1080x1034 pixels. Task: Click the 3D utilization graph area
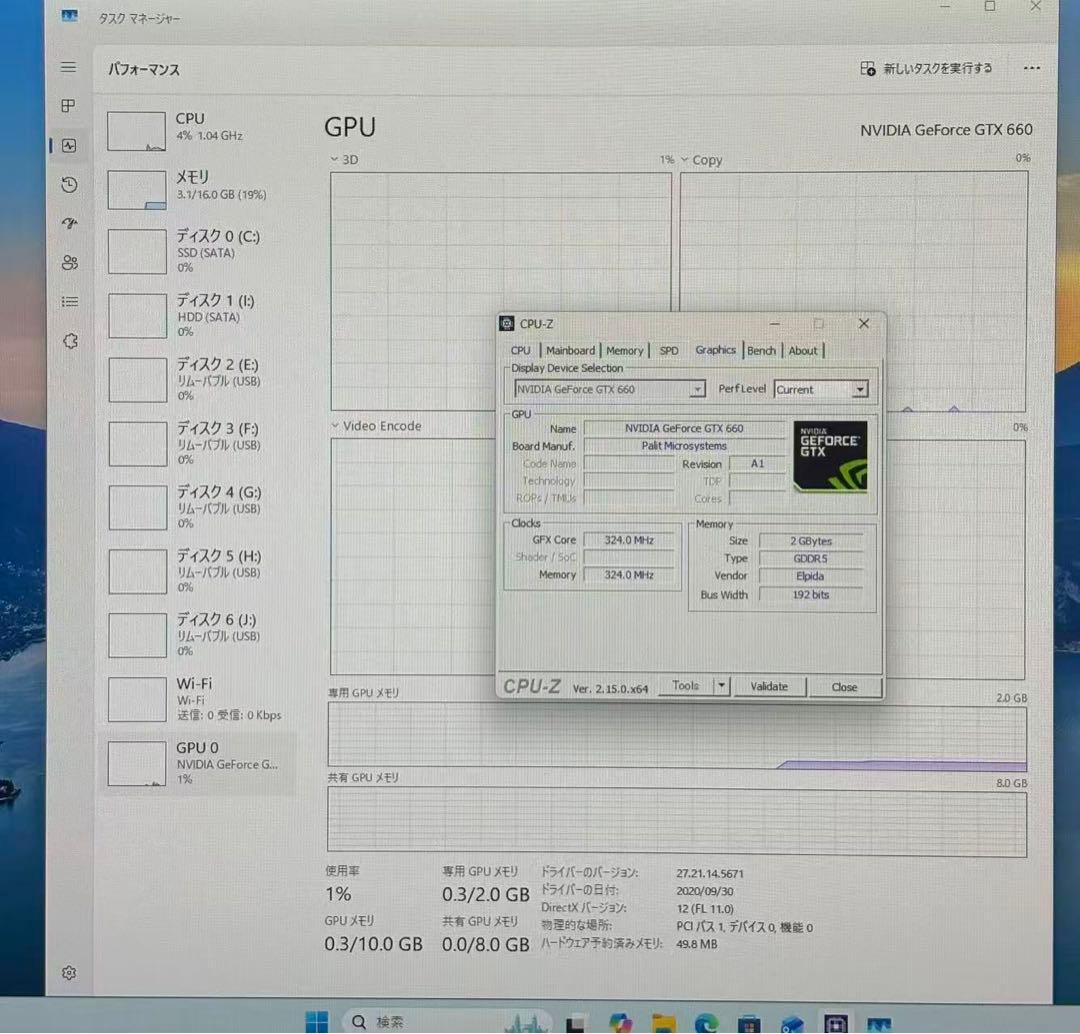[x=501, y=291]
